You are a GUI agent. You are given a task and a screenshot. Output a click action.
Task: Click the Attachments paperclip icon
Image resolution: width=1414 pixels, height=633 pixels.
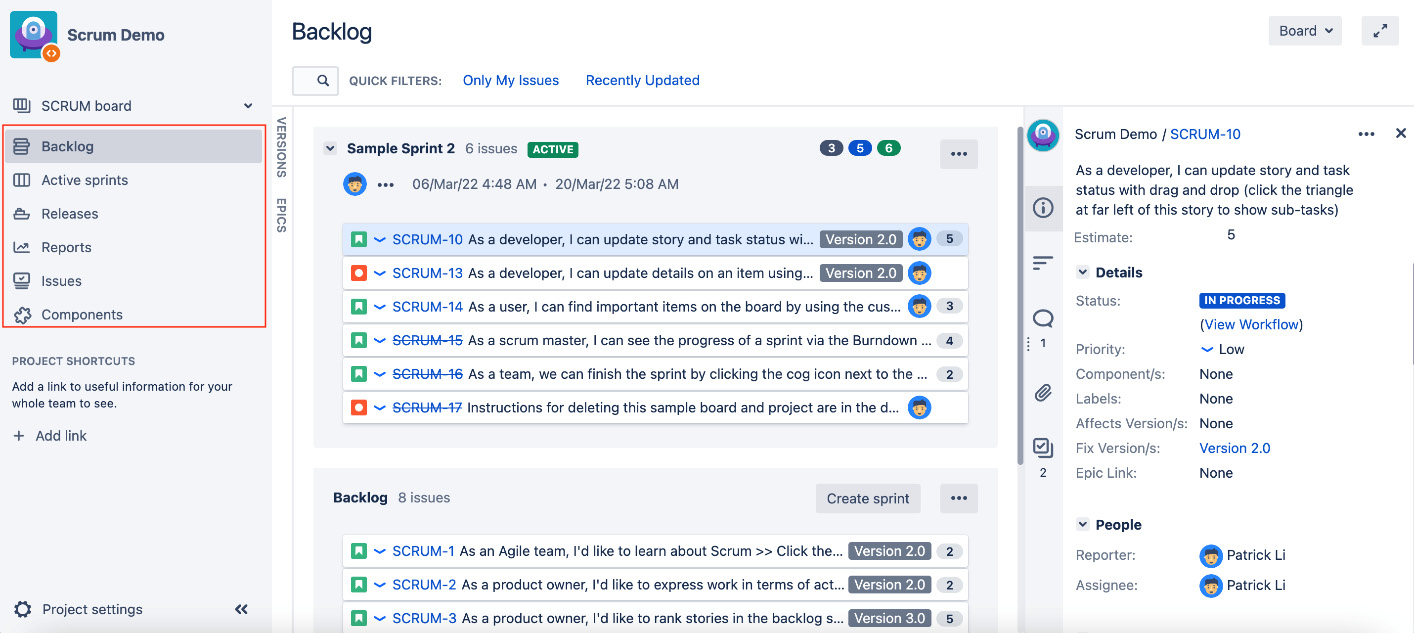(x=1043, y=393)
